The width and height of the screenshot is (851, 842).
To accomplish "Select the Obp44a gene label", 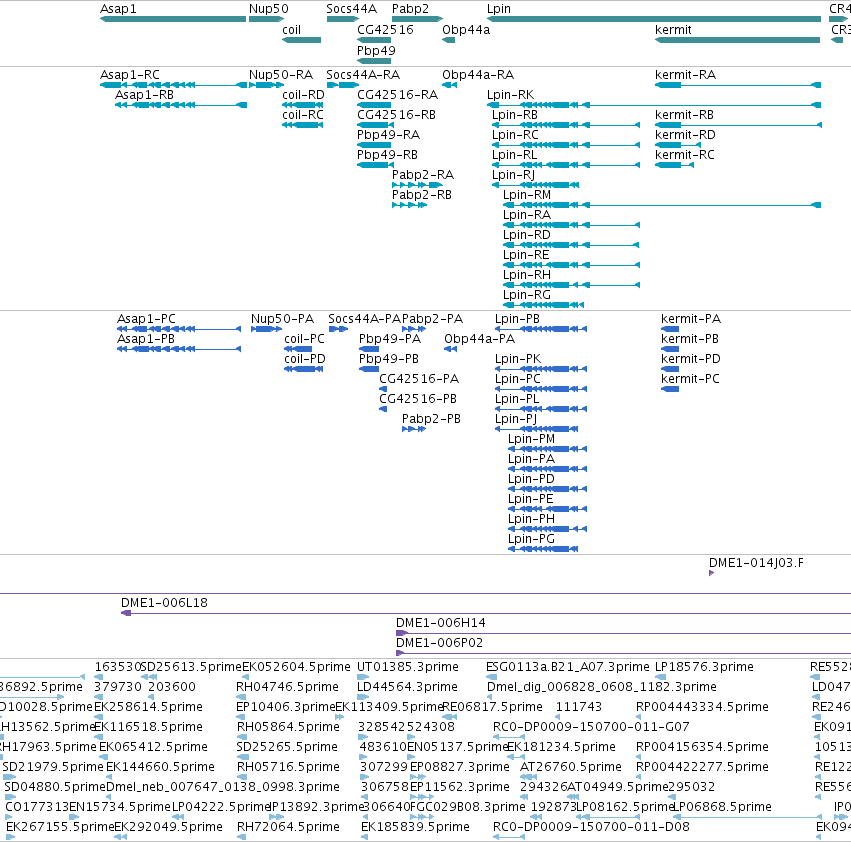I will (x=466, y=30).
